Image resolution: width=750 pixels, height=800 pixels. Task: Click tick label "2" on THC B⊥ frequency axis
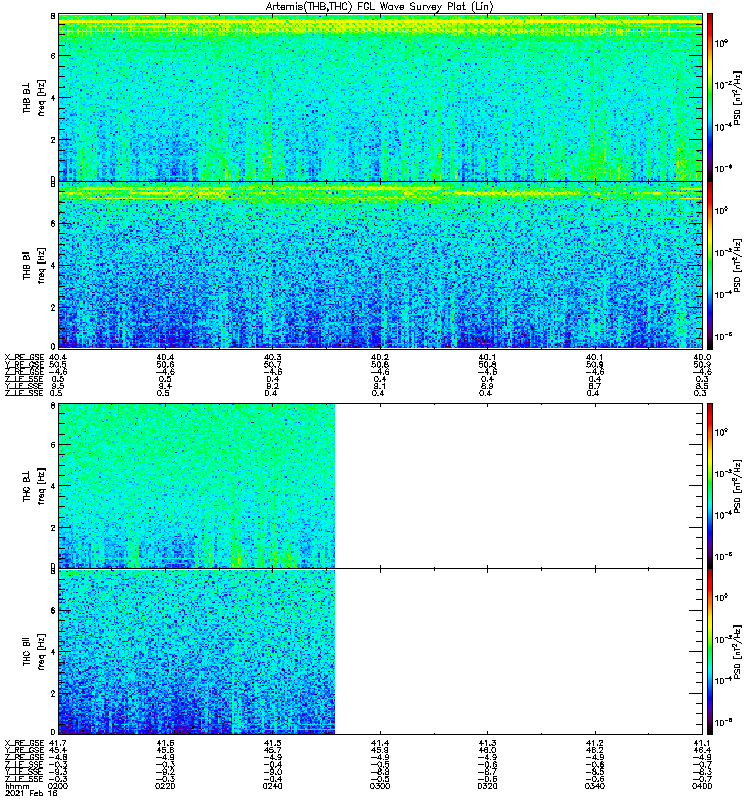click(53, 527)
